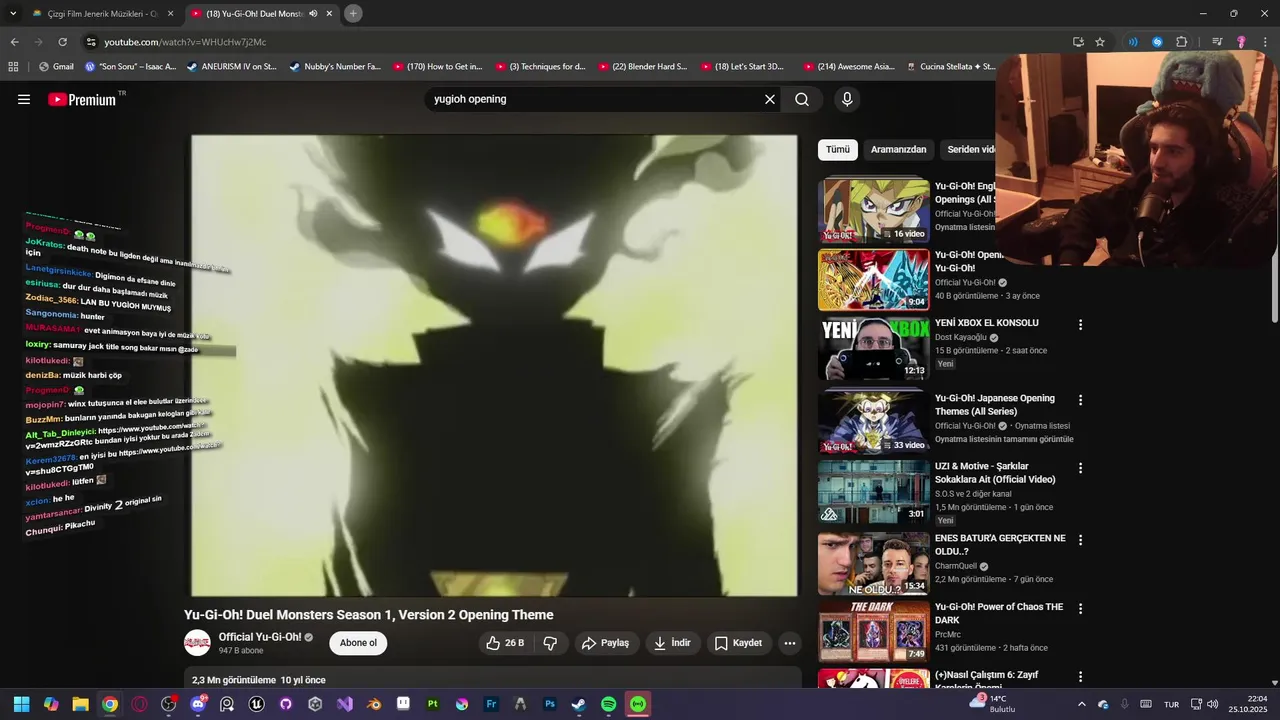
Task: Open options for Power of Chaos THE DARK
Action: (1080, 609)
